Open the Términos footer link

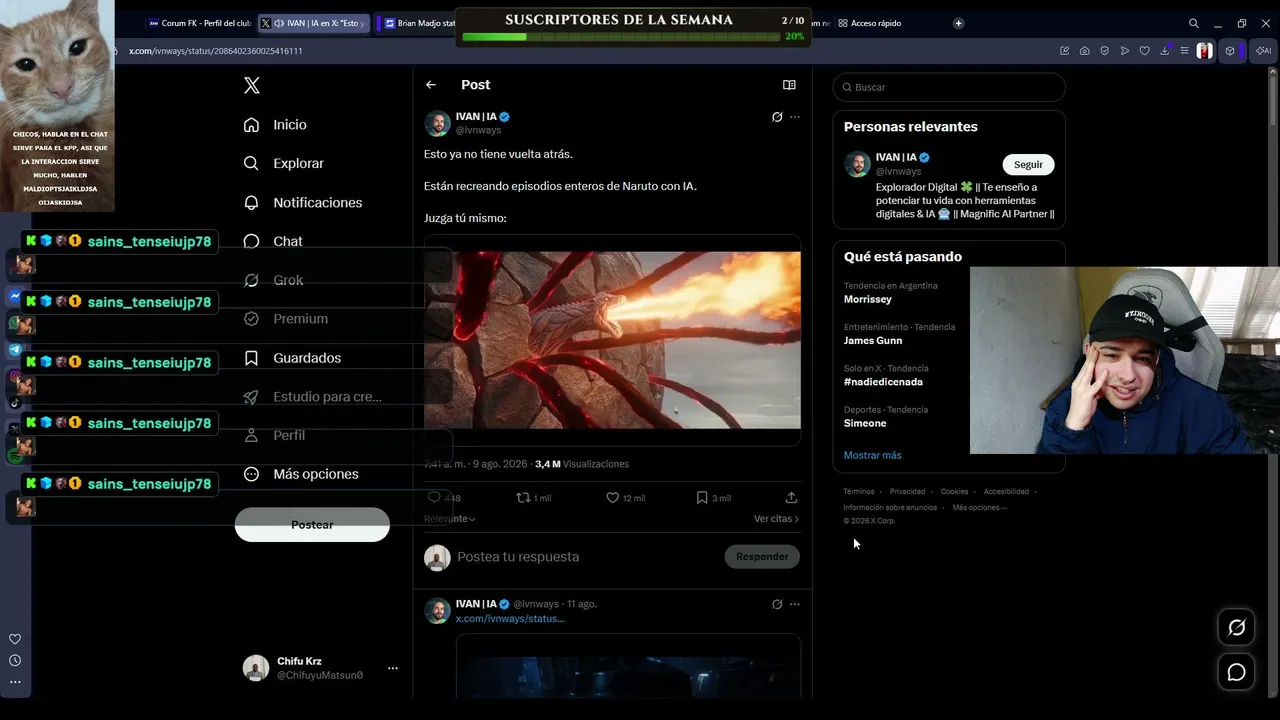click(x=859, y=492)
